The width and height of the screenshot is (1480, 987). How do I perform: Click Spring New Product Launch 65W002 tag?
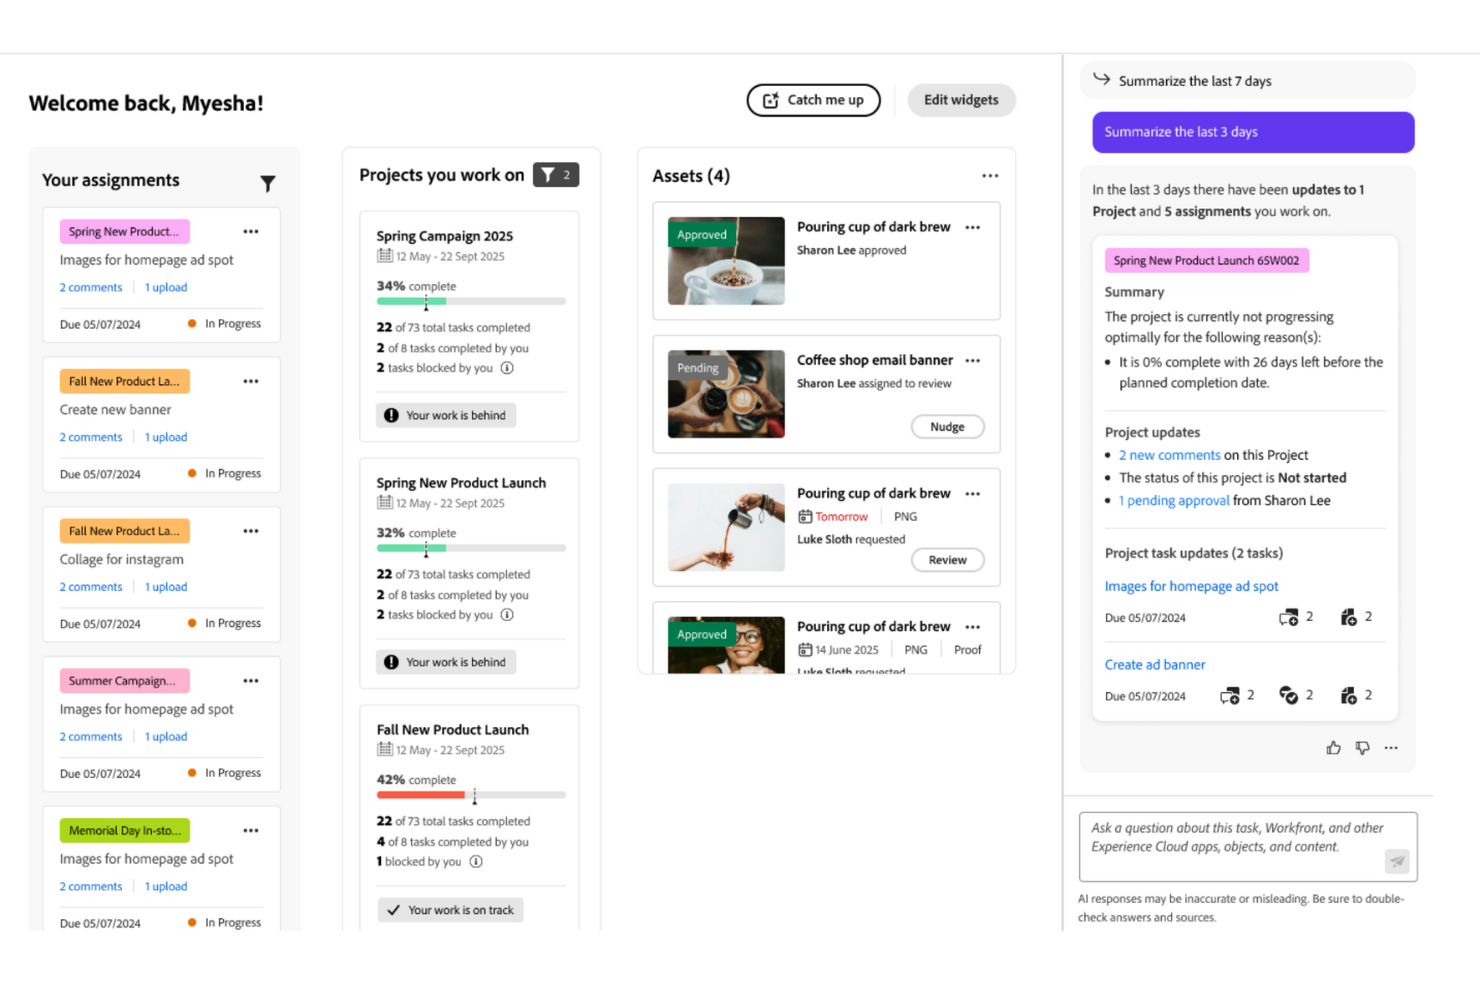coord(1206,261)
